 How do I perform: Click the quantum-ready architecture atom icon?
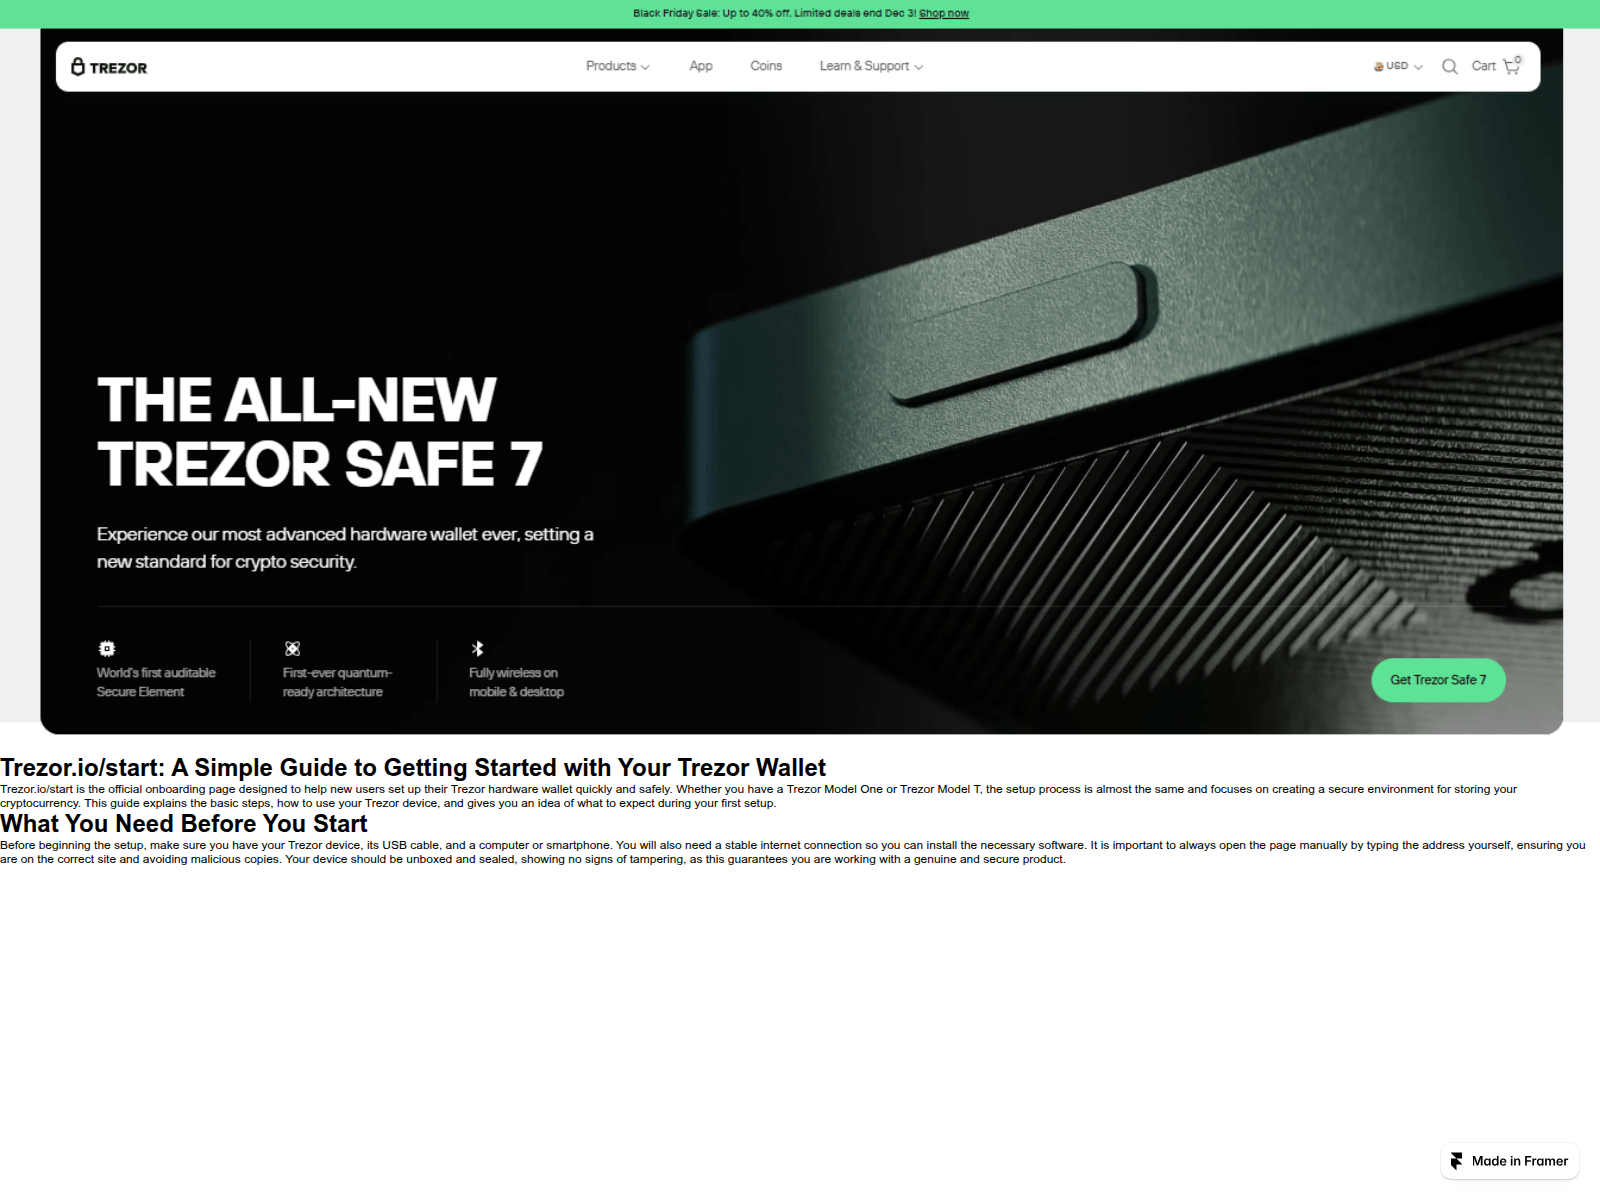click(x=292, y=648)
